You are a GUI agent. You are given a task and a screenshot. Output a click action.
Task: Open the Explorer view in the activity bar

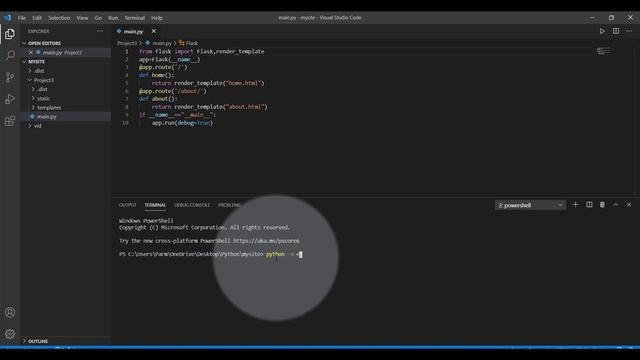coord(10,33)
